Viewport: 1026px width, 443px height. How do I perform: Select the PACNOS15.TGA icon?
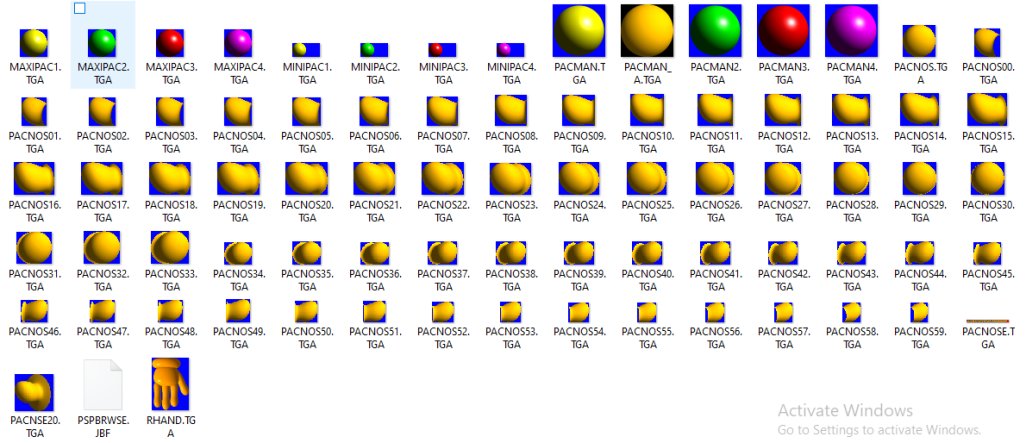click(987, 109)
